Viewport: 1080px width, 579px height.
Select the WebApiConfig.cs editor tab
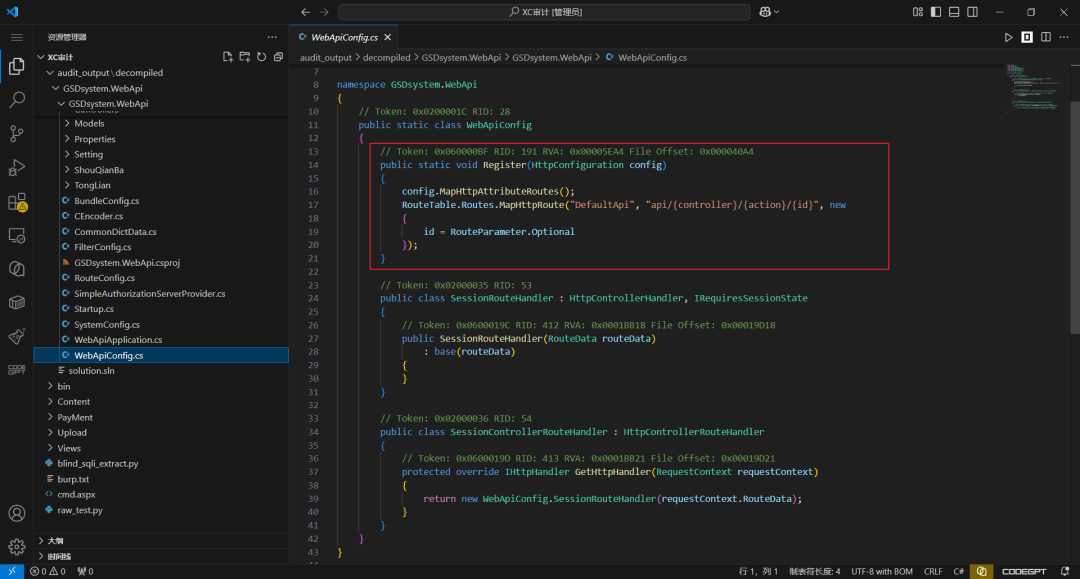coord(344,37)
